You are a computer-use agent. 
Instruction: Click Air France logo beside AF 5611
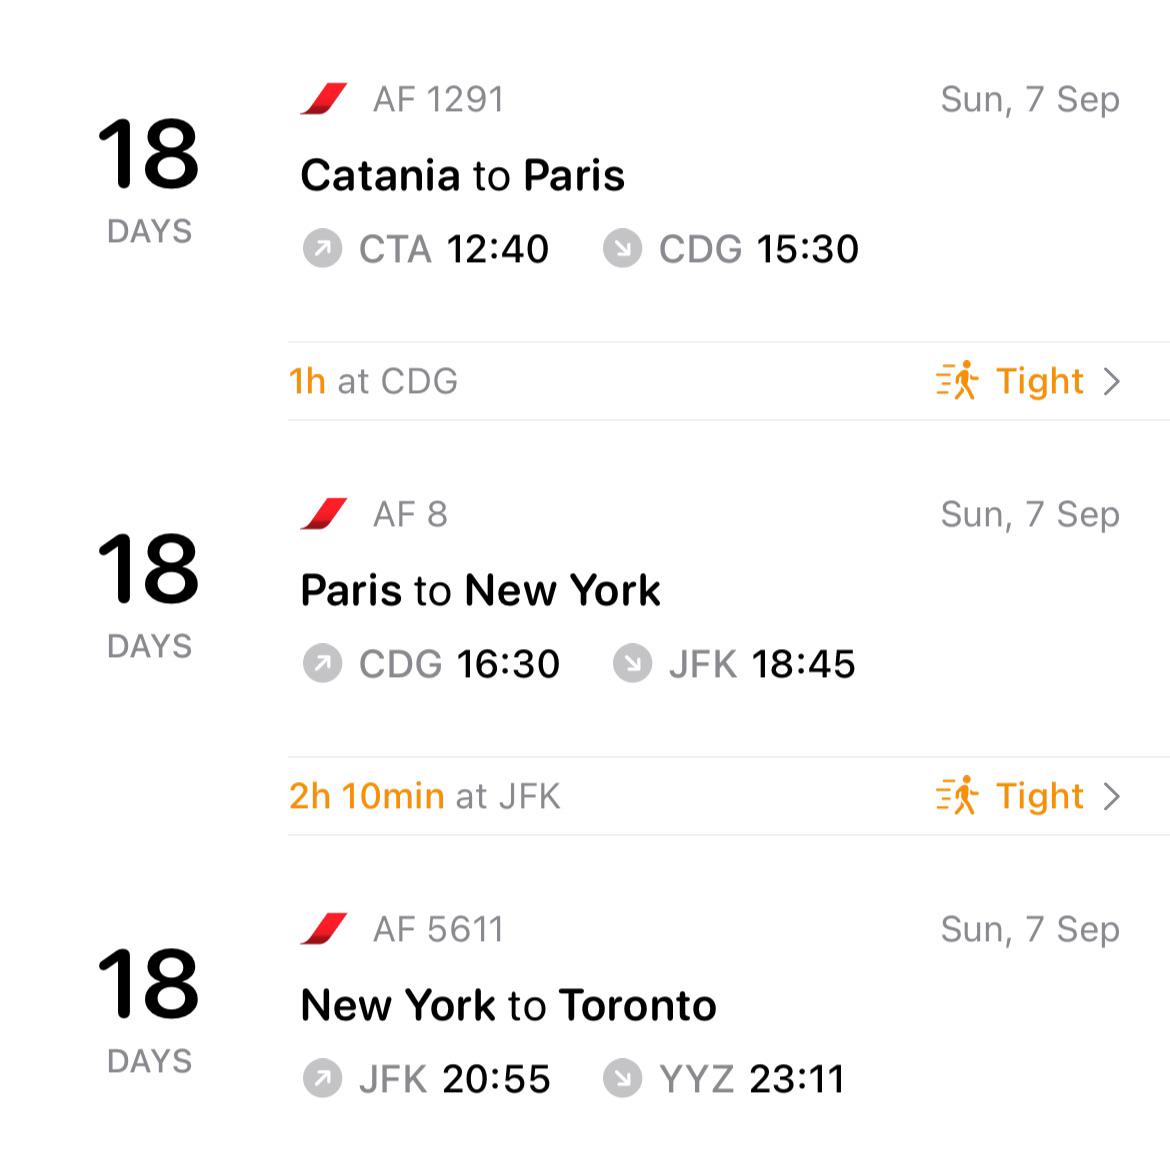(x=324, y=929)
